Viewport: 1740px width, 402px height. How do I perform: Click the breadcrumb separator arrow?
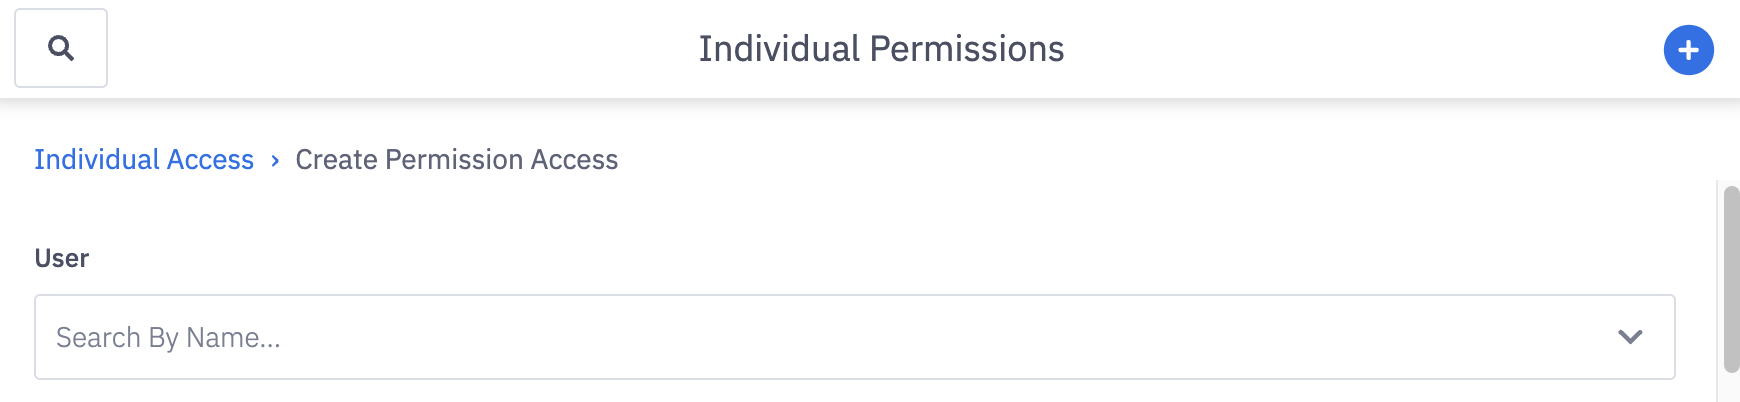coord(275,161)
